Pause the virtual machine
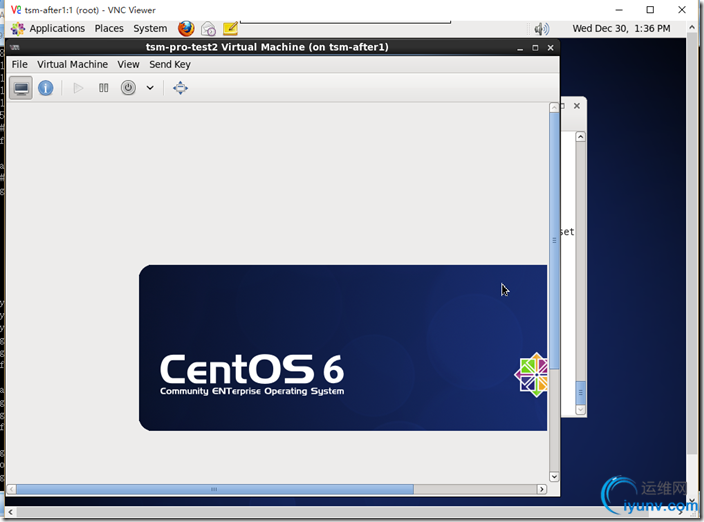 103,88
